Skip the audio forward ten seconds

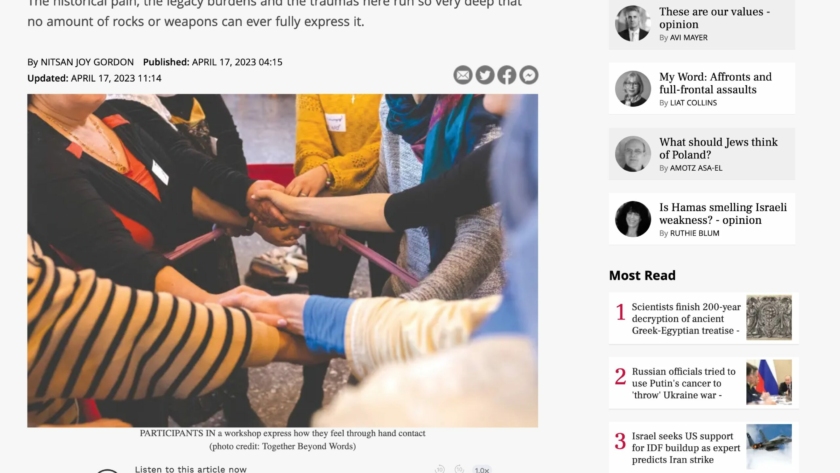[459, 469]
